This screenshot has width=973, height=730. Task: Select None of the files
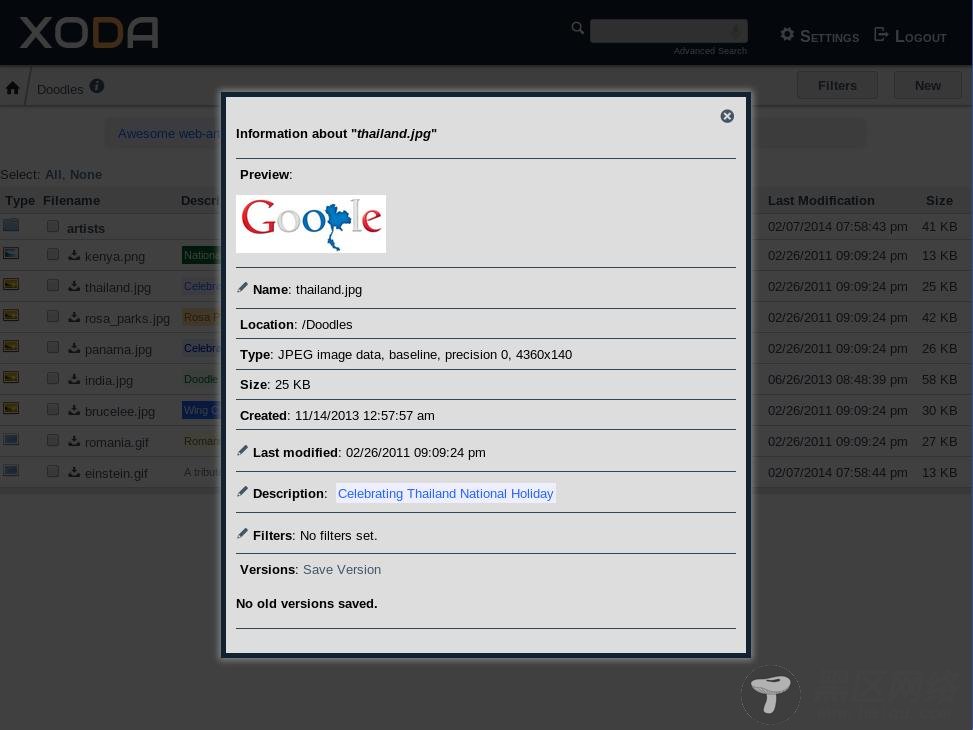pos(86,174)
